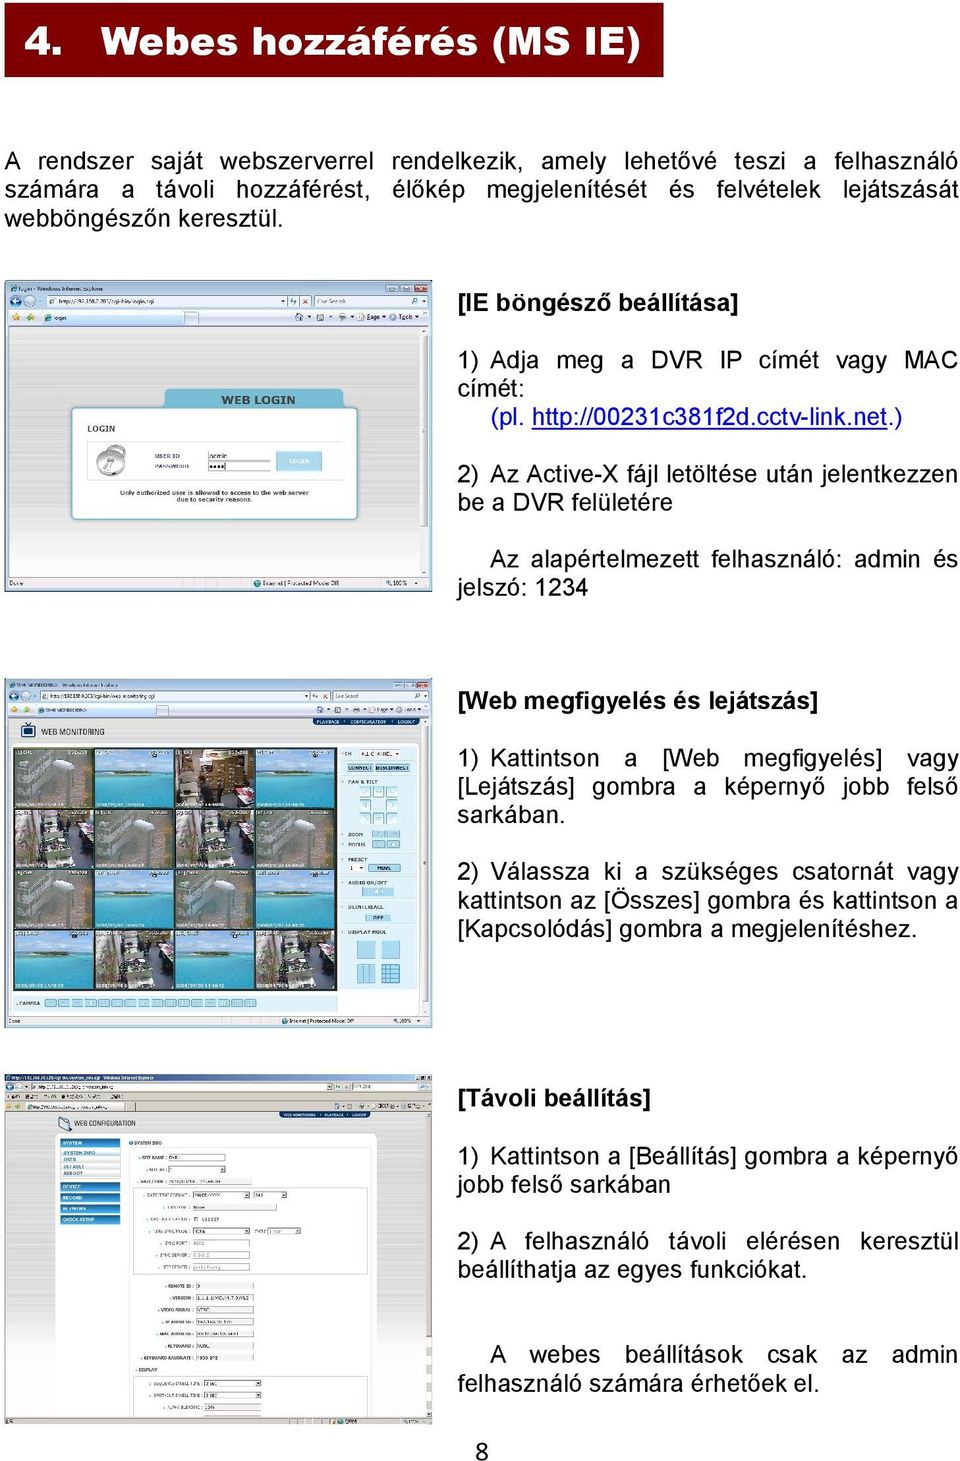Select column-split display mode icon
Screen dimensions: 960x1461
pos(366,974)
